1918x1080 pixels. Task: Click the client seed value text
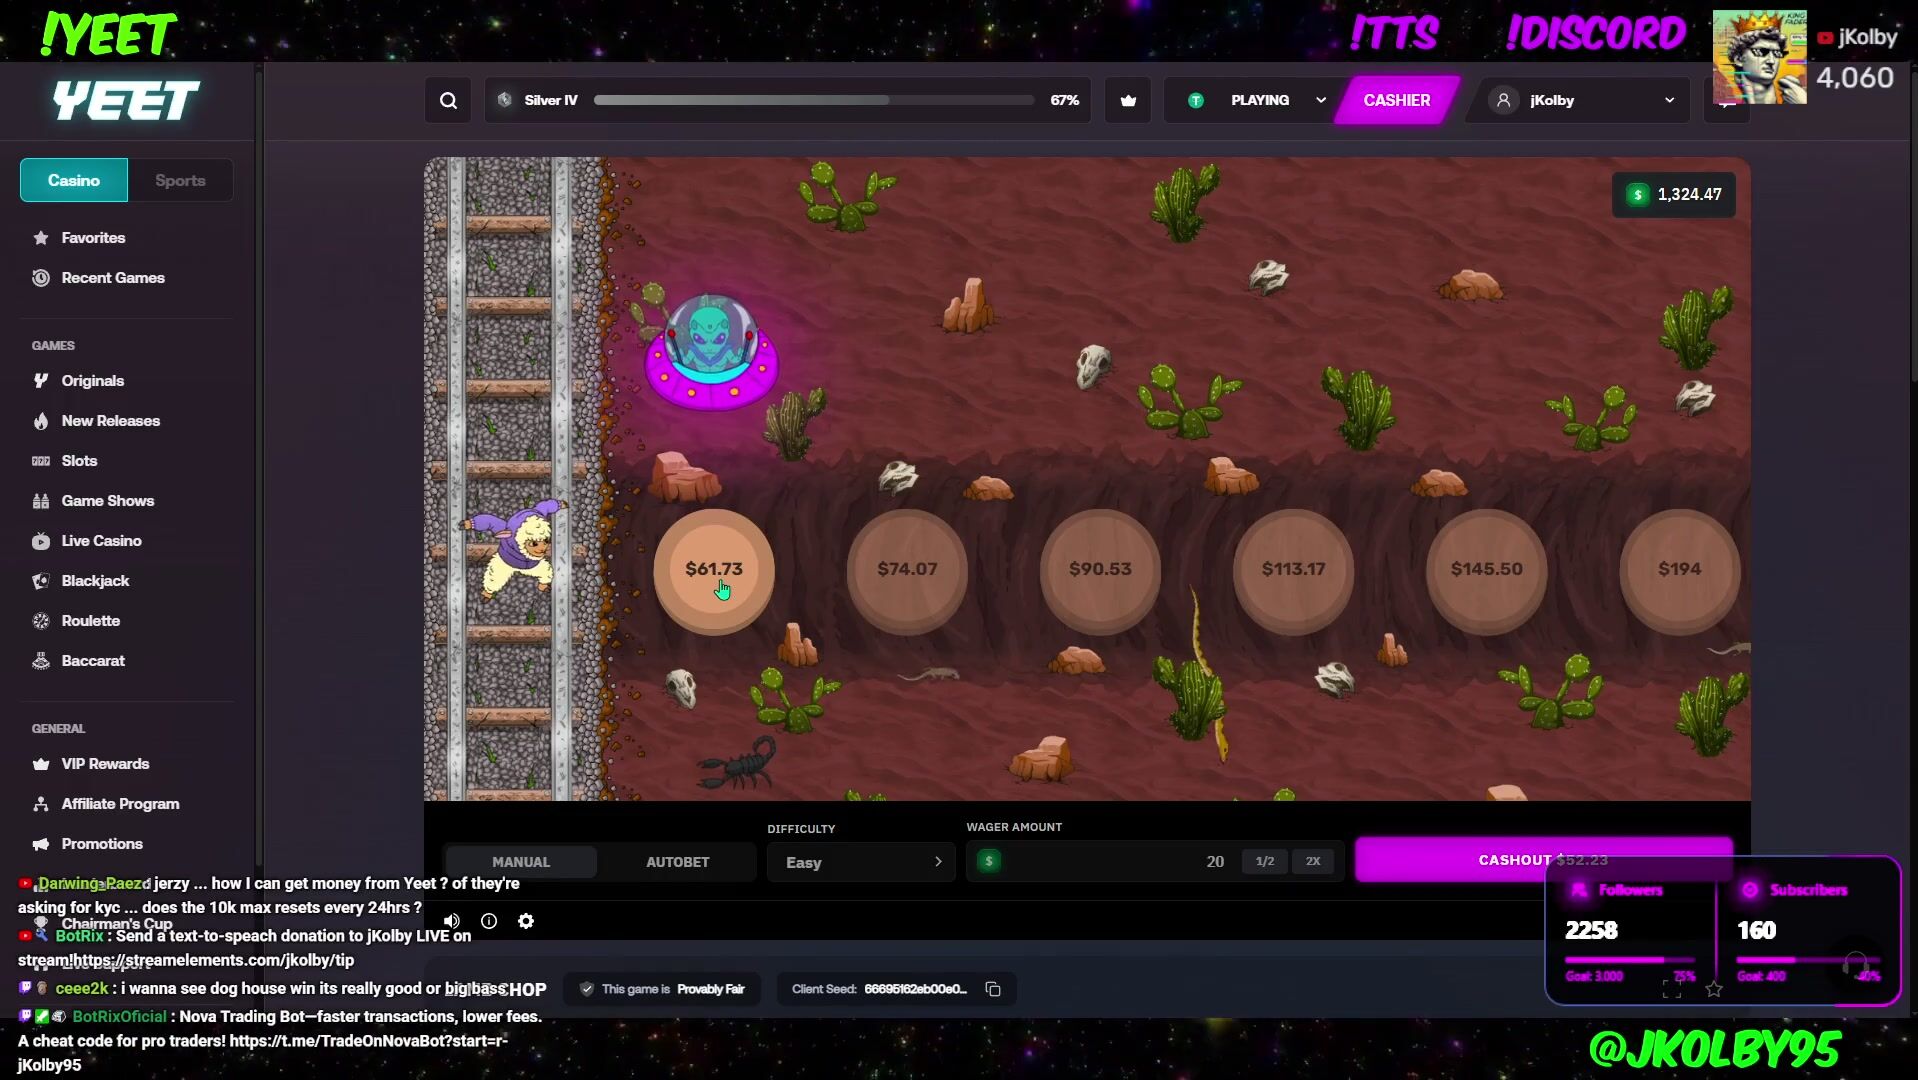click(x=915, y=989)
